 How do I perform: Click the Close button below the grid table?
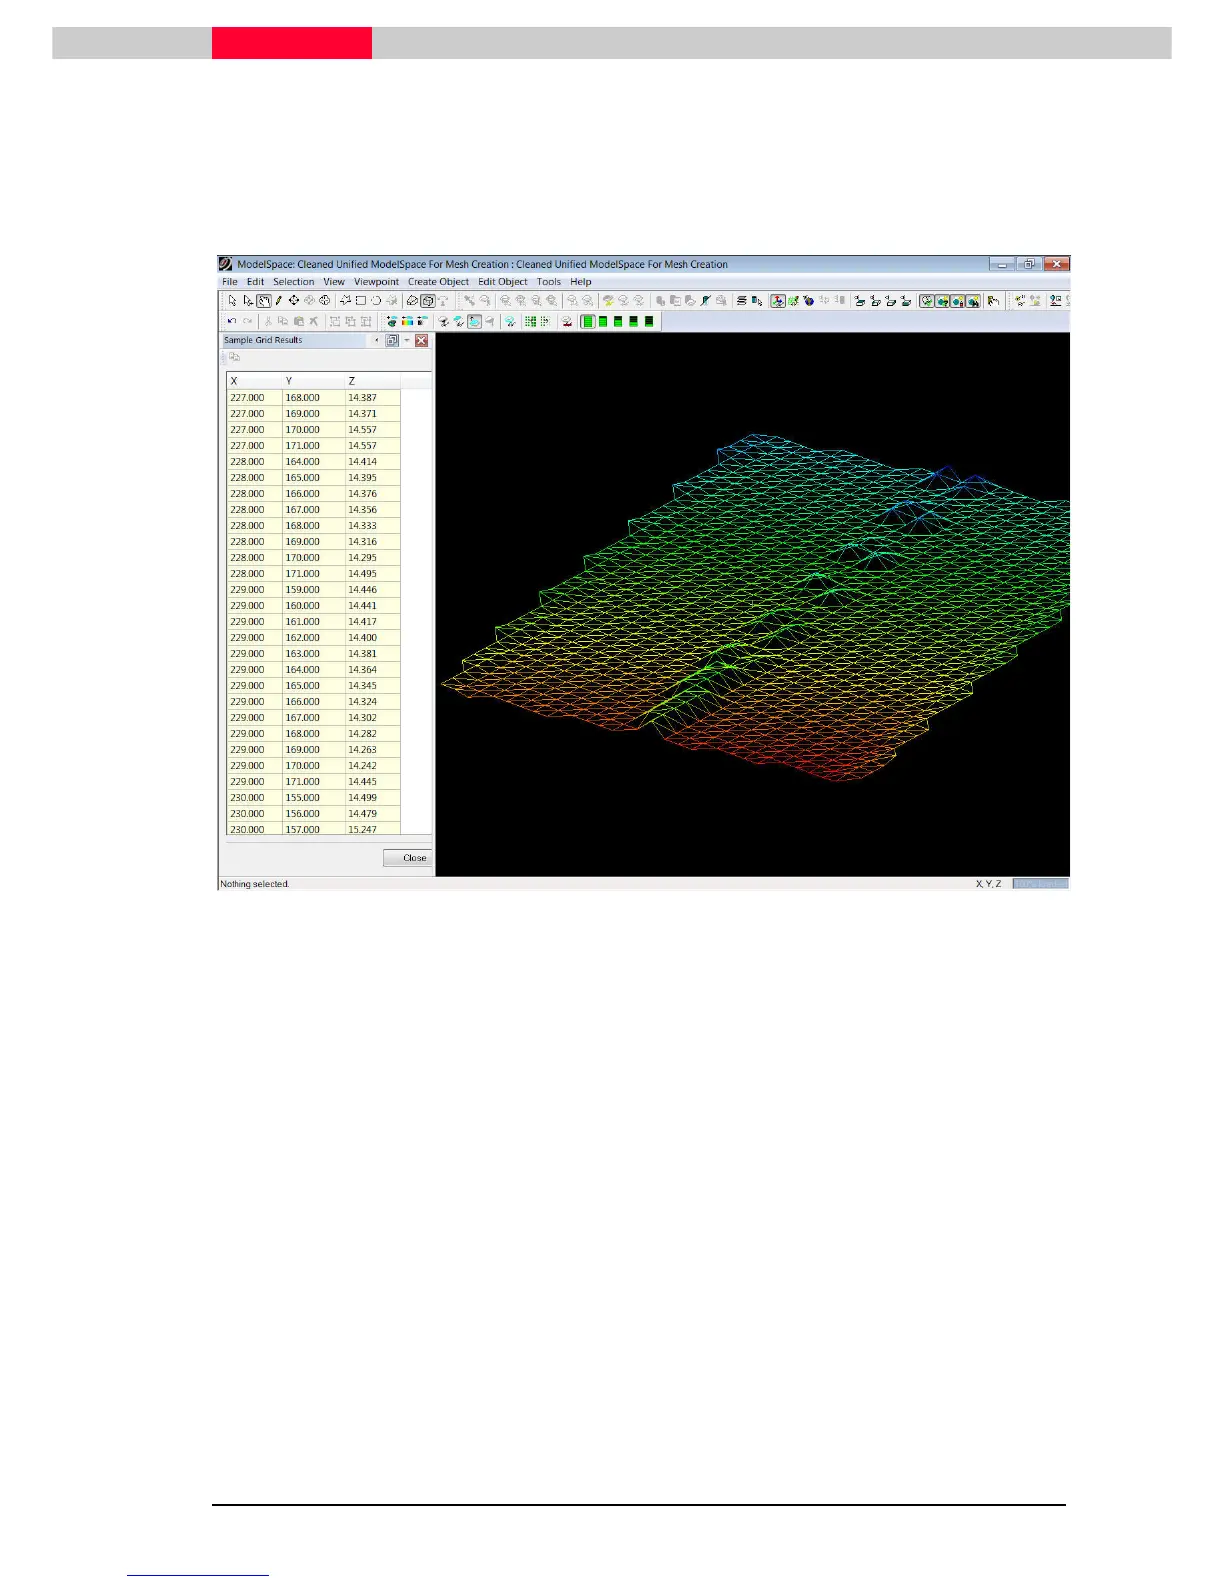click(x=408, y=858)
